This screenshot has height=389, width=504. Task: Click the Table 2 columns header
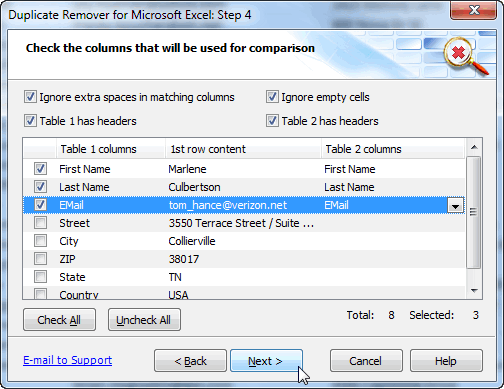(x=393, y=149)
